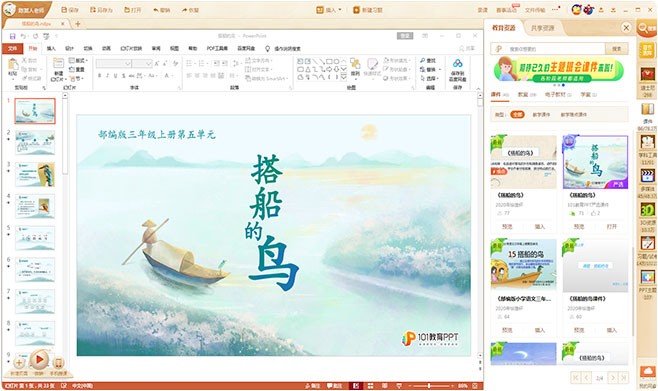Select the Teaching Courseware type filter
This screenshot has width=658, height=391.
(x=541, y=115)
